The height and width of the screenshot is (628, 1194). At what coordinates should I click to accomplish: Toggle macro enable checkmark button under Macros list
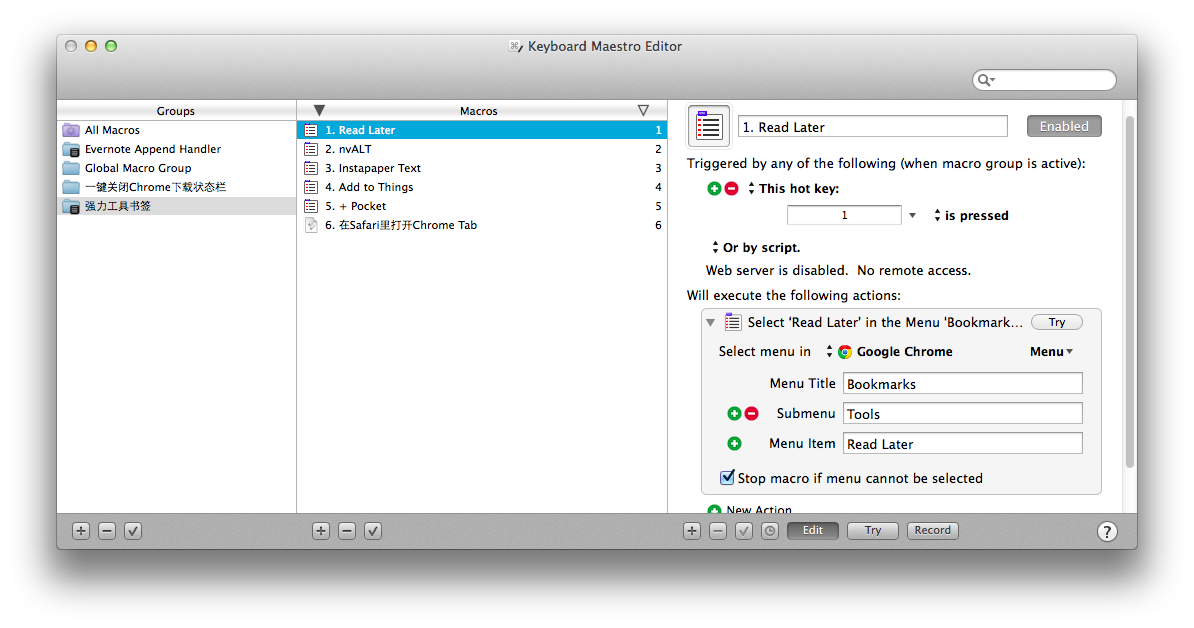[373, 531]
